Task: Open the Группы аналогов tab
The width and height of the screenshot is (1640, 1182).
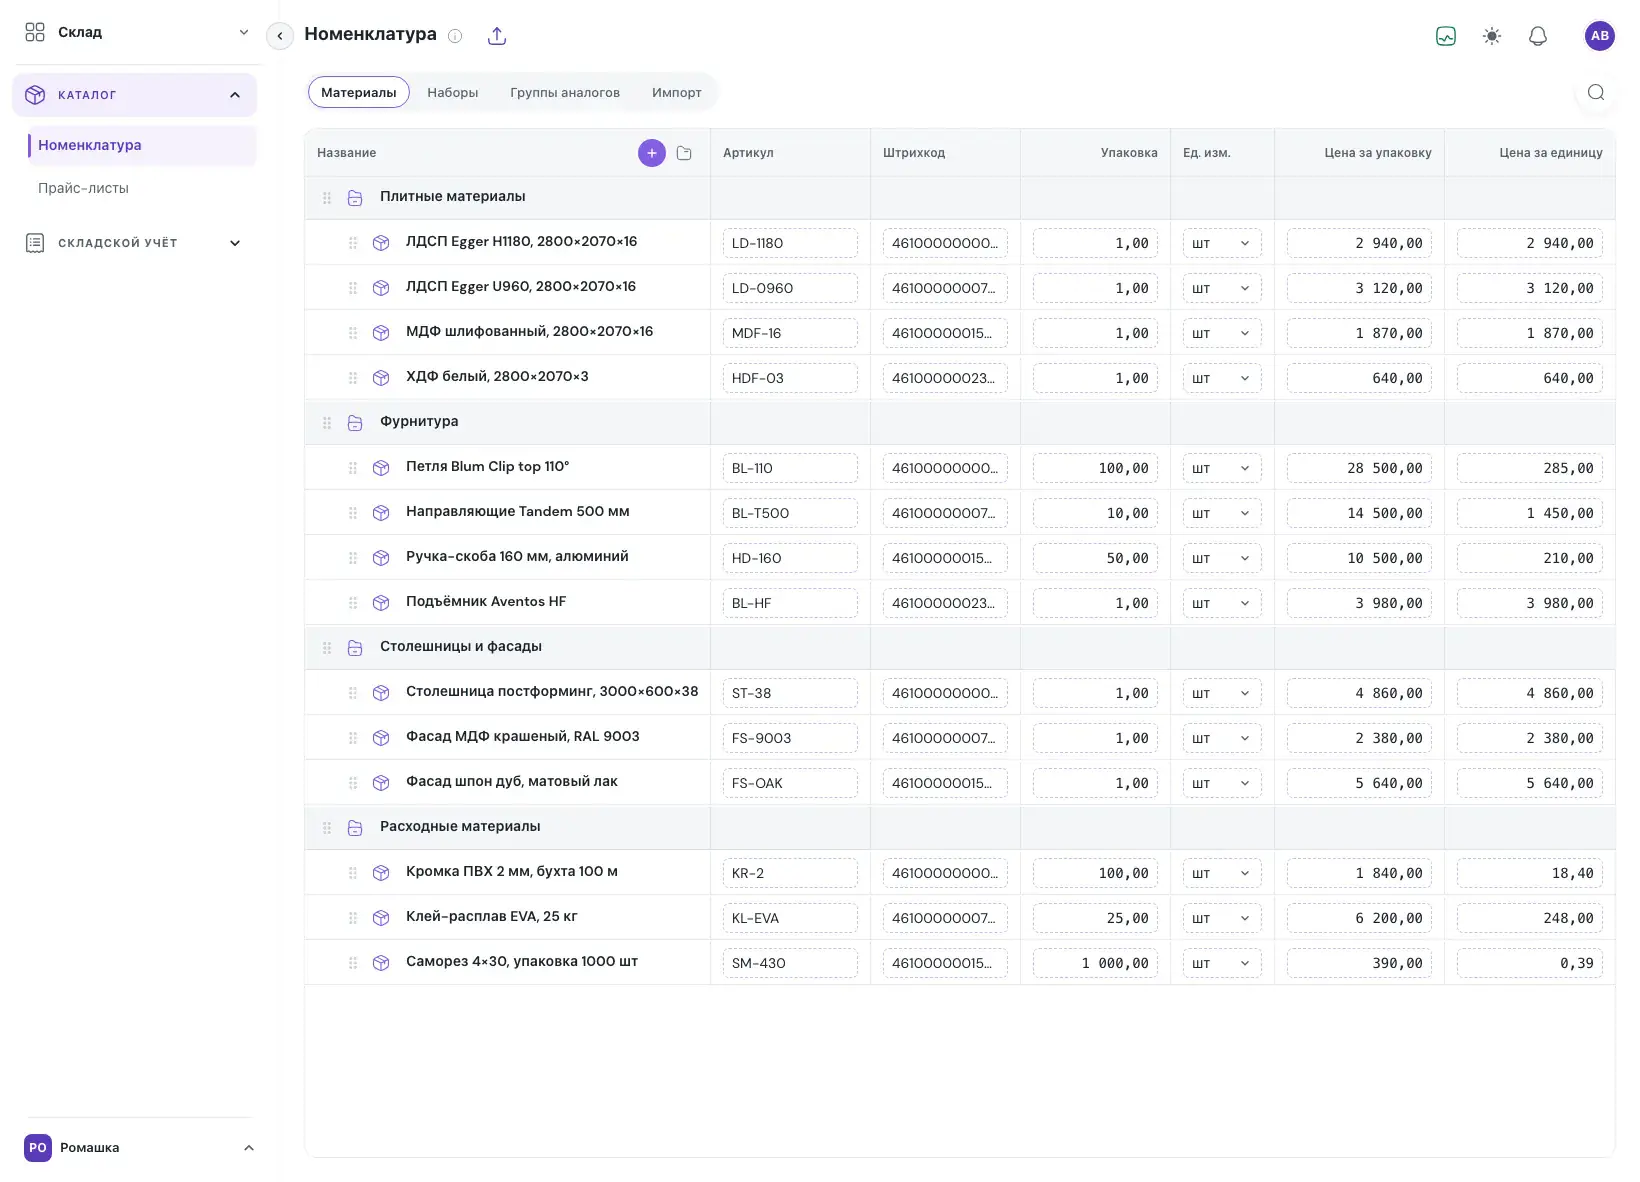Action: pos(565,92)
